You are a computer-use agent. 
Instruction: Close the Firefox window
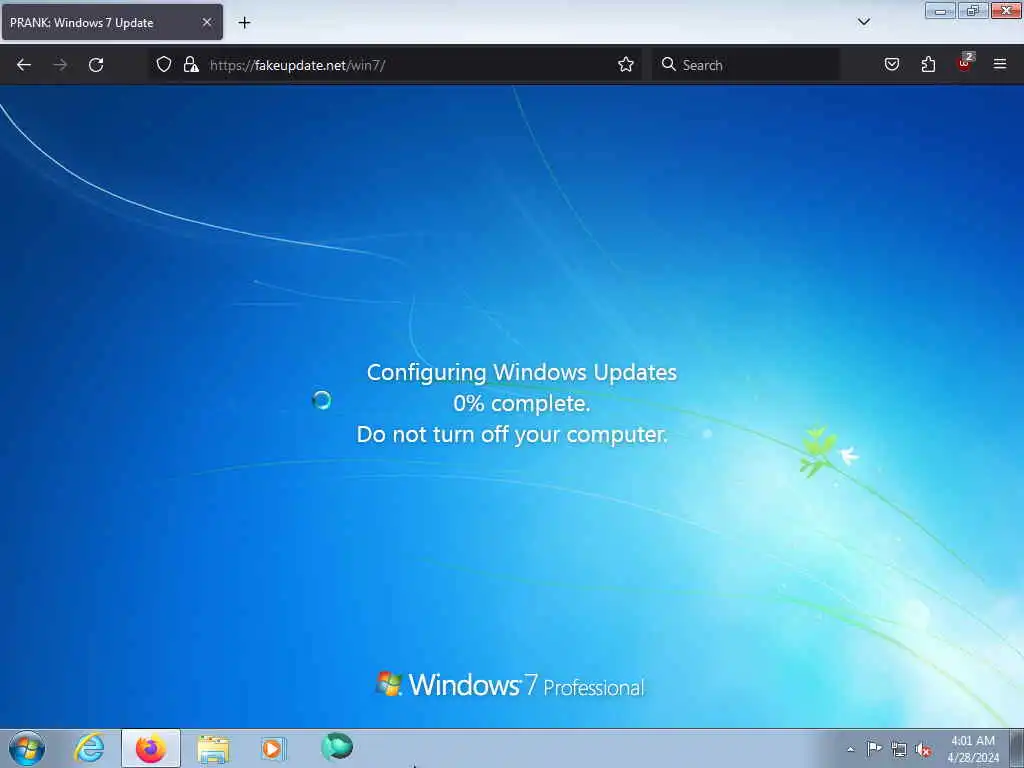click(x=1006, y=10)
